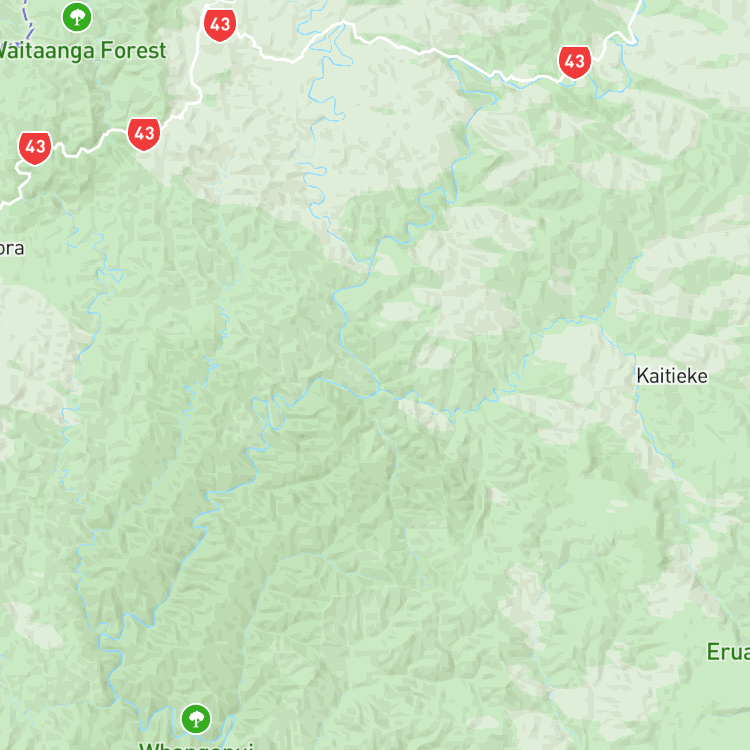Screen dimensions: 750x750
Task: Click the river confluence at the map center
Action: [x=379, y=389]
